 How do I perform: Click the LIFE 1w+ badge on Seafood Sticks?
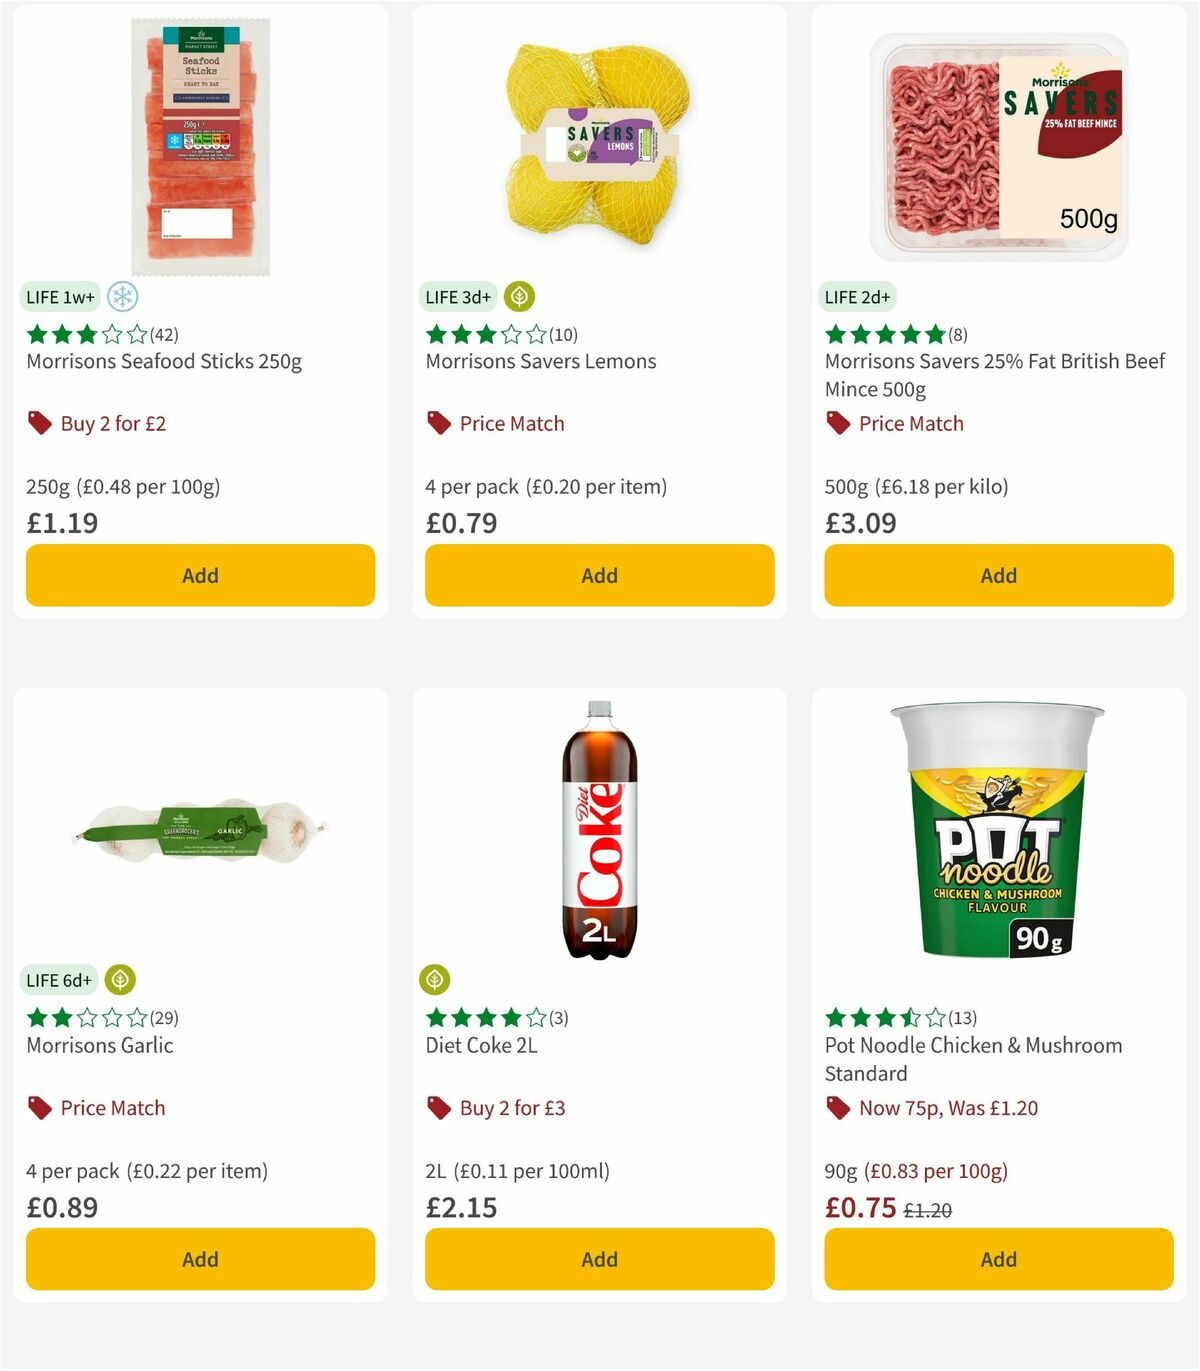(59, 297)
